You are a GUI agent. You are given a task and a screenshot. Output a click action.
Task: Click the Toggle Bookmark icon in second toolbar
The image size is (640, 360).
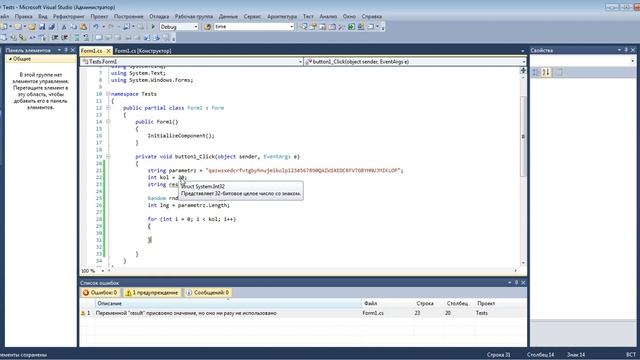(x=99, y=38)
